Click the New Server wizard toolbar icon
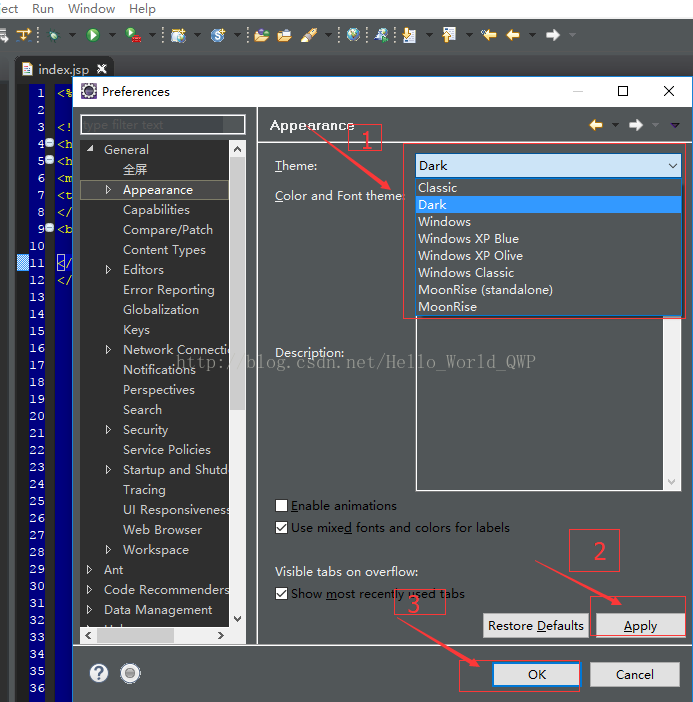The height and width of the screenshot is (702, 693). tap(178, 35)
